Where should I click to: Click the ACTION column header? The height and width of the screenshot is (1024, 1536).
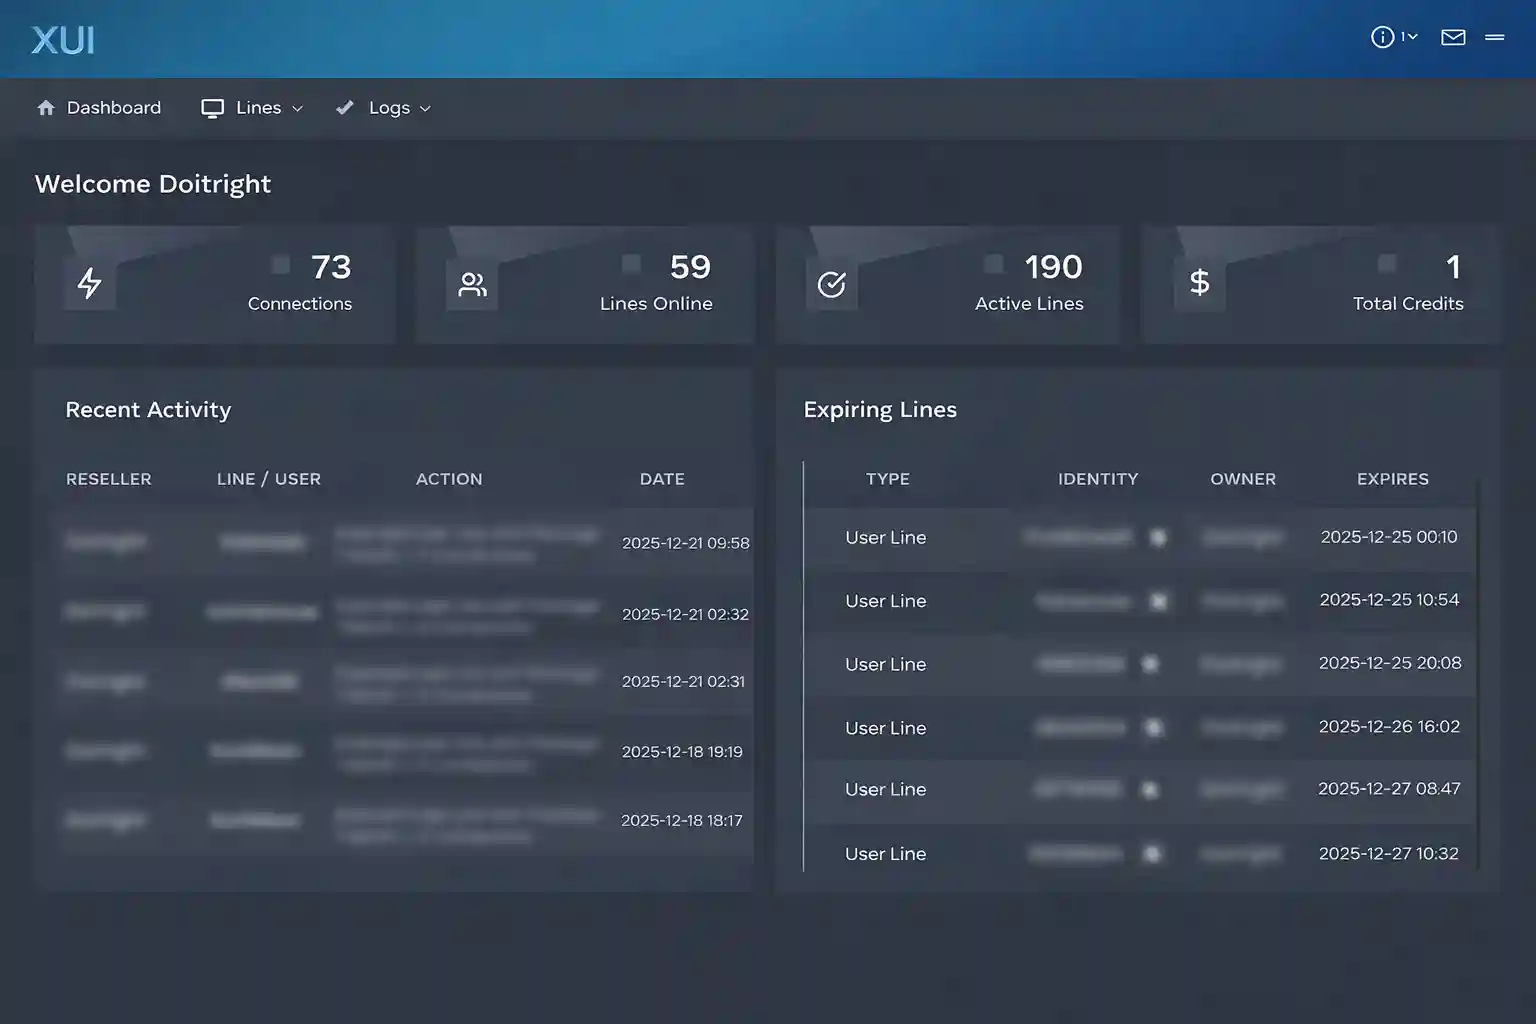pos(449,479)
